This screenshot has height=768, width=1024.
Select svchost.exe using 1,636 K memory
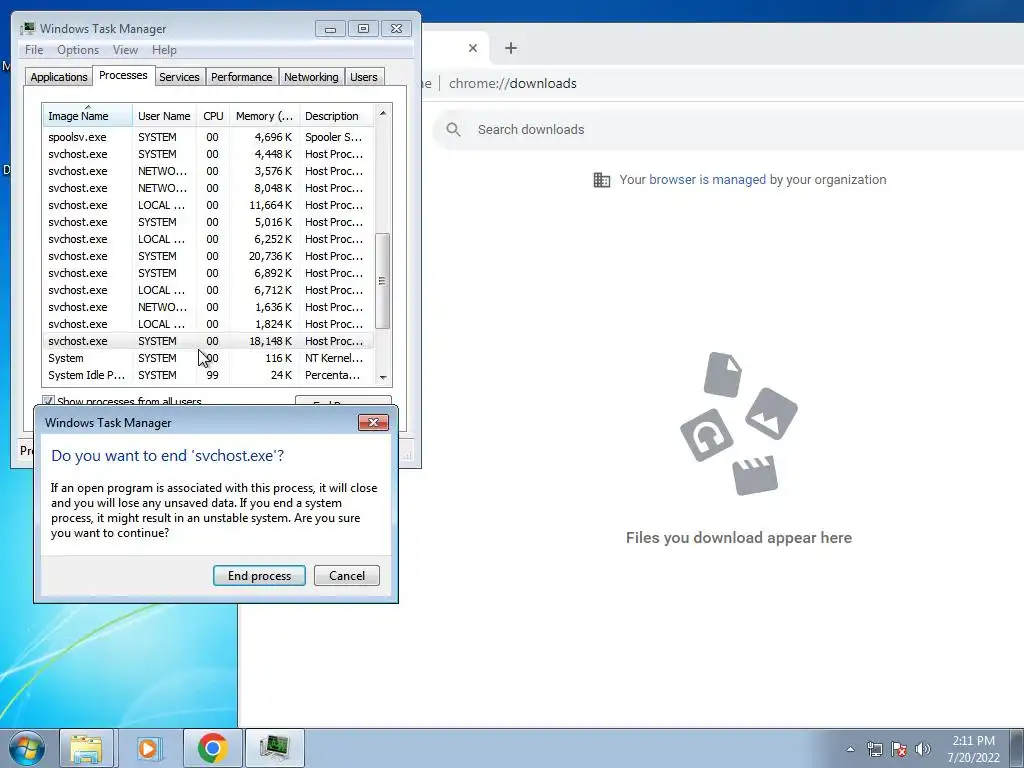click(208, 307)
